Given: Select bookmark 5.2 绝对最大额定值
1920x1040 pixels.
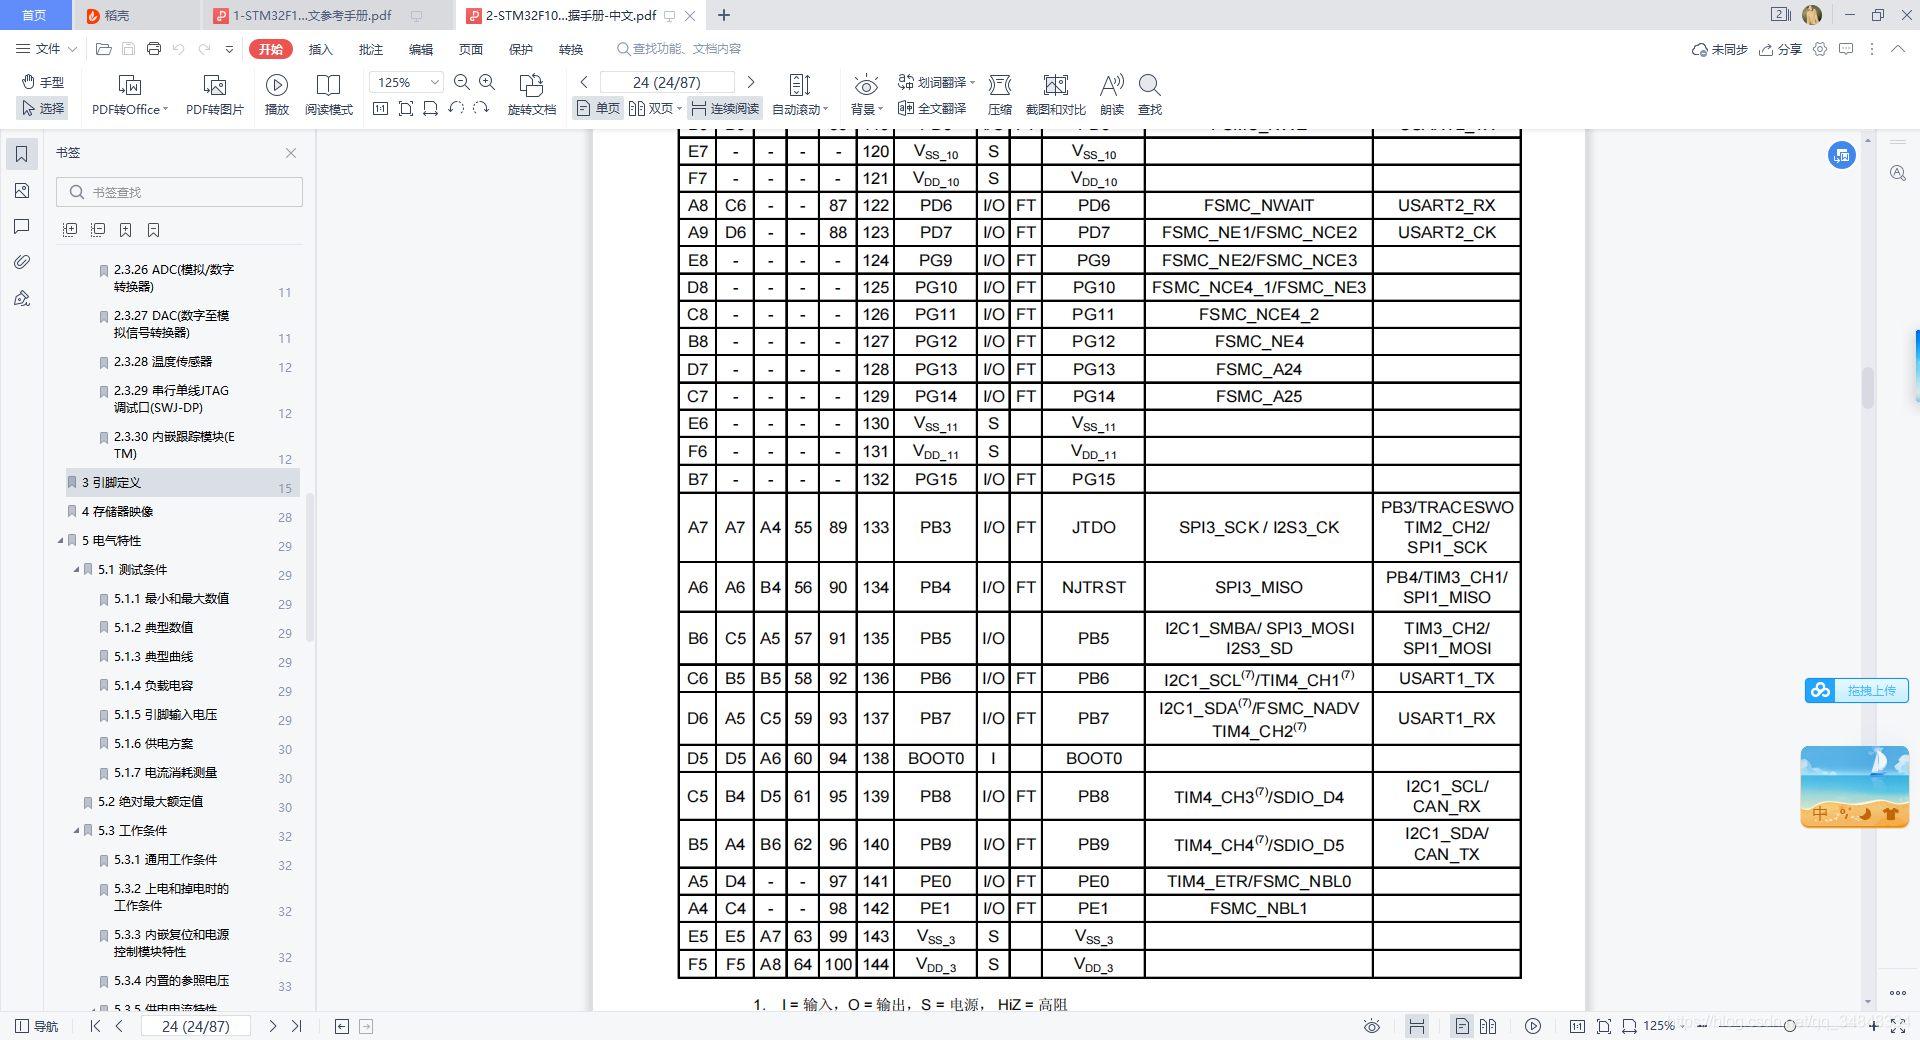Looking at the screenshot, I should click(x=150, y=802).
